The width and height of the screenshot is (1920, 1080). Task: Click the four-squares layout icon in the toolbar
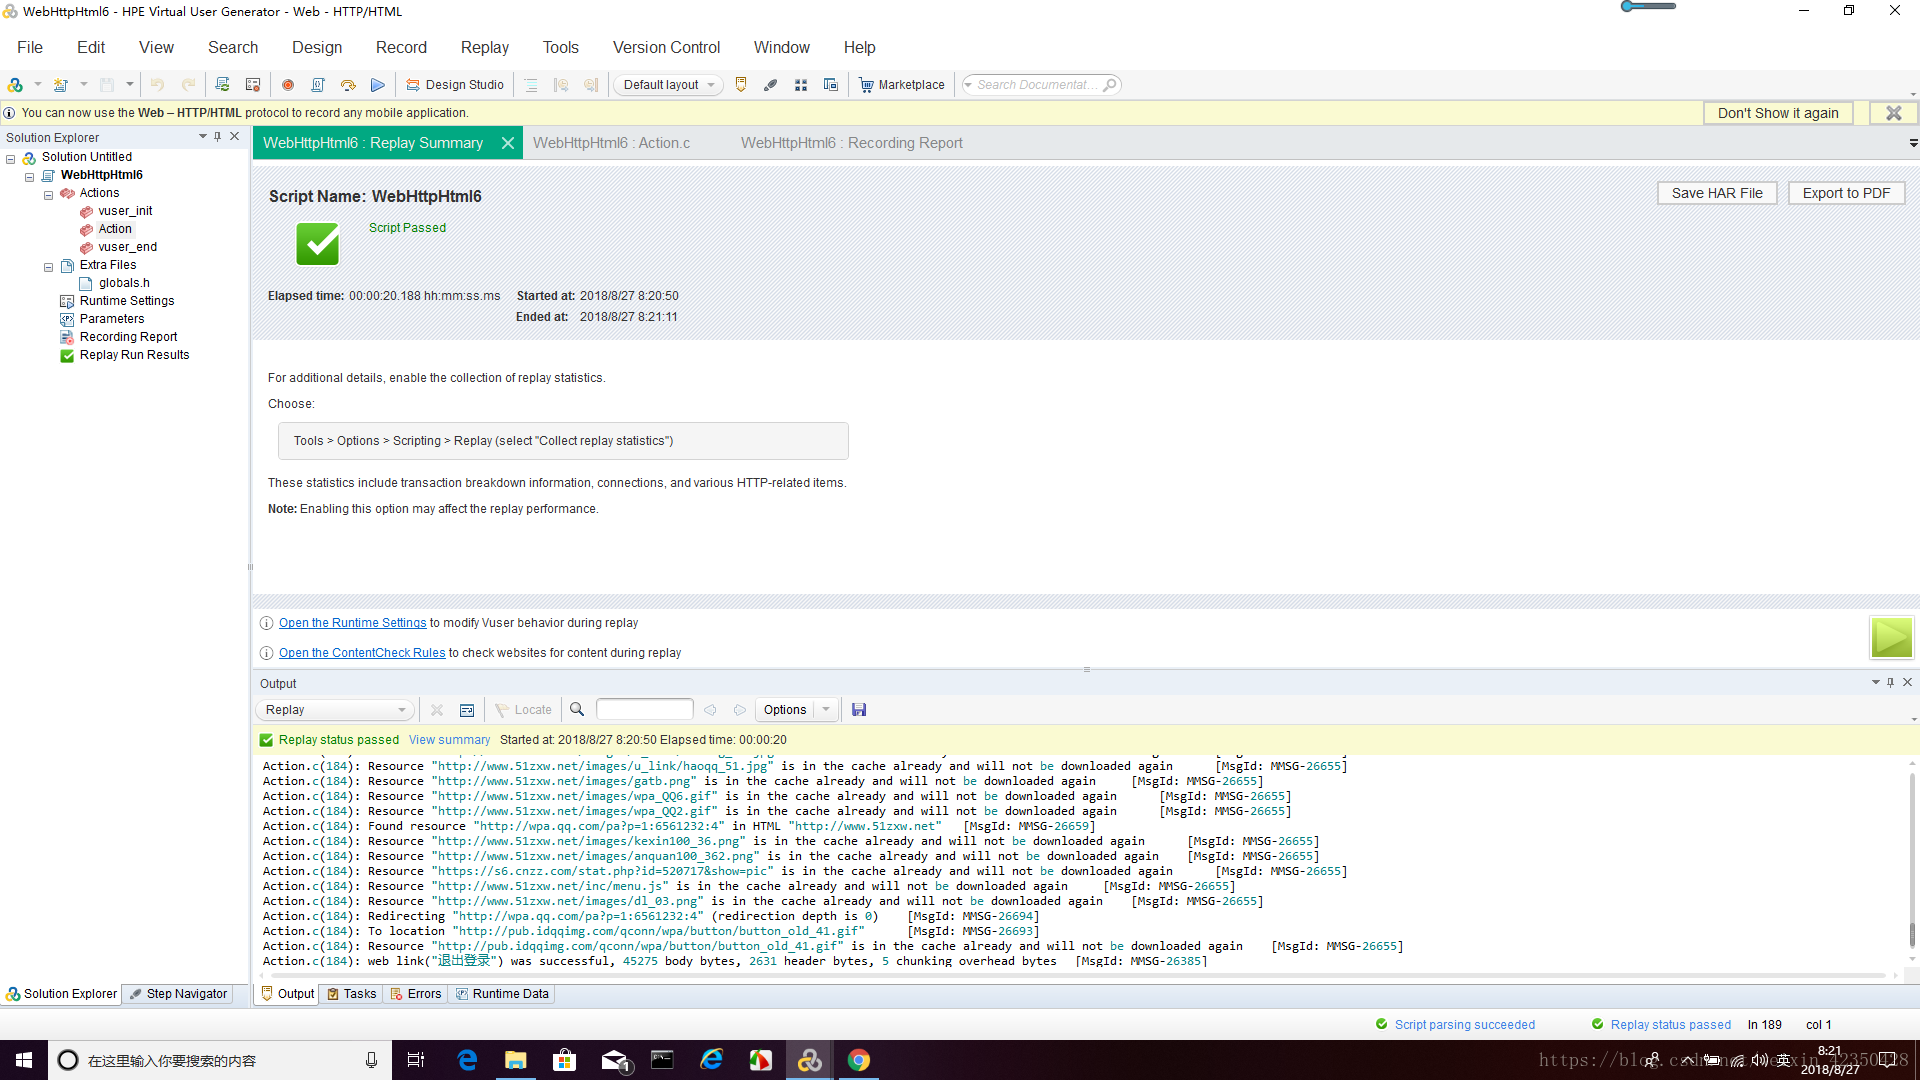801,85
